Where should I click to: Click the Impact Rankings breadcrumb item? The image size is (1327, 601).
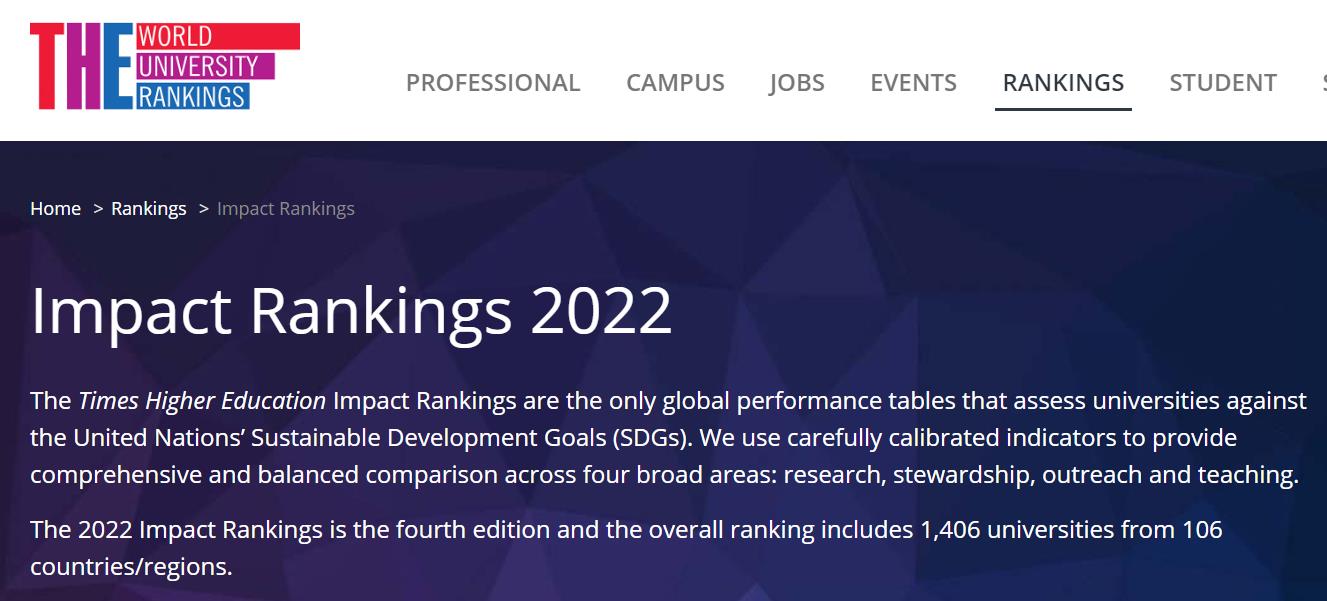click(x=285, y=208)
